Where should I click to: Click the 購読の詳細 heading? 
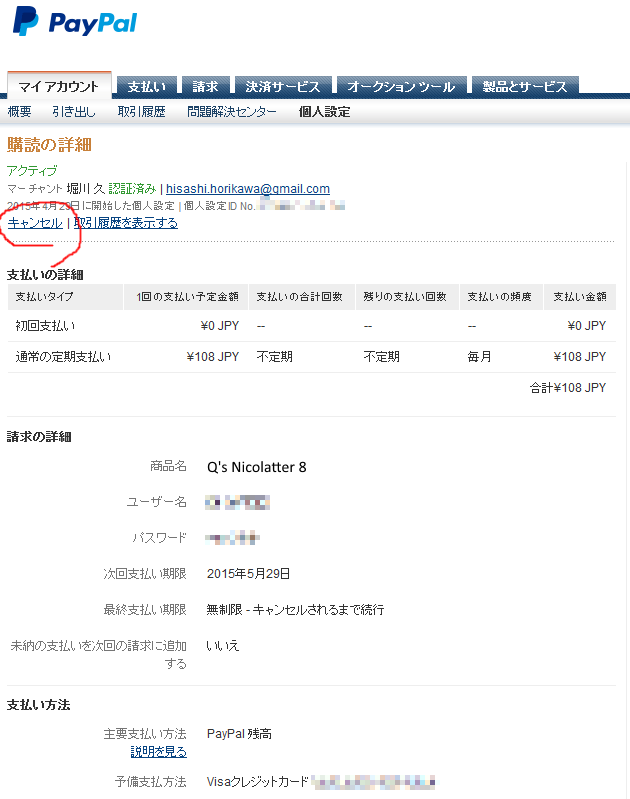tap(49, 145)
